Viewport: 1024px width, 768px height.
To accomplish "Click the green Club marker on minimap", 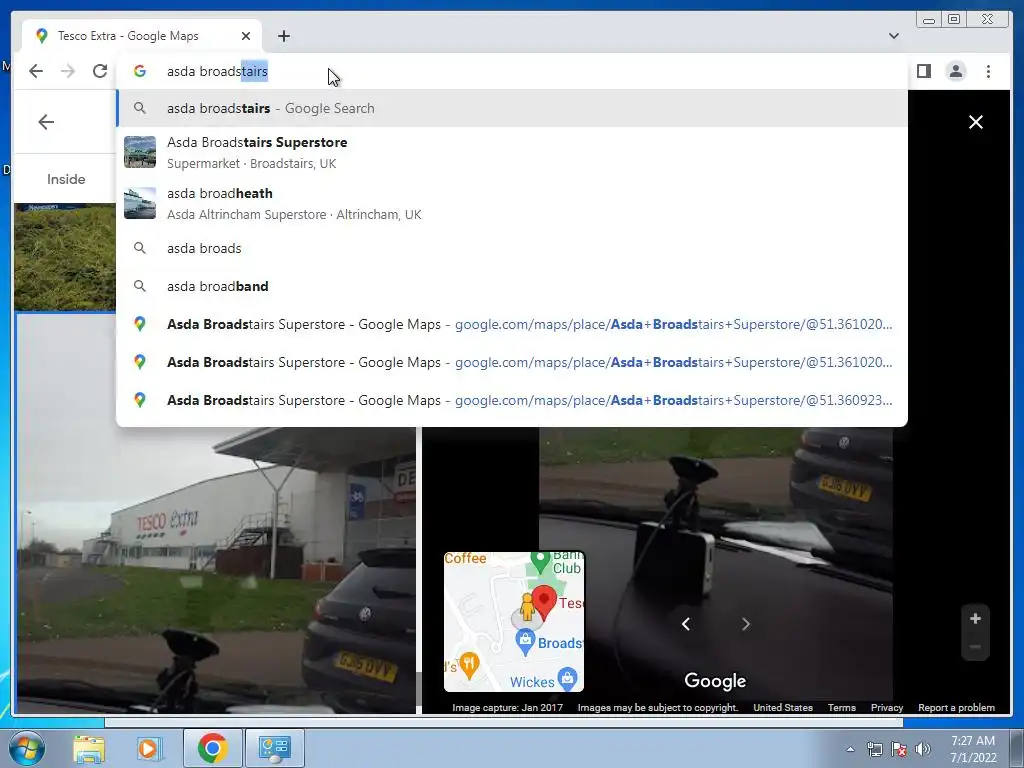I will [540, 560].
